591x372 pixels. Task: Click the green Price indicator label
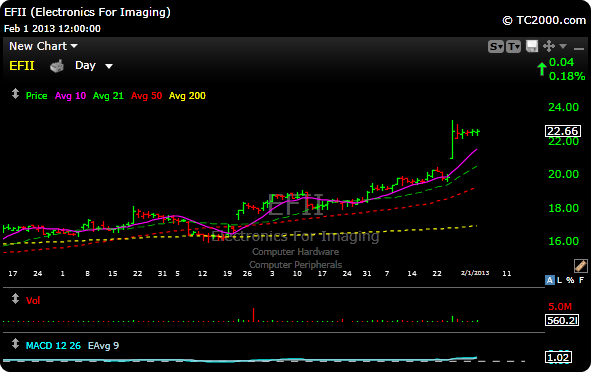(x=36, y=96)
